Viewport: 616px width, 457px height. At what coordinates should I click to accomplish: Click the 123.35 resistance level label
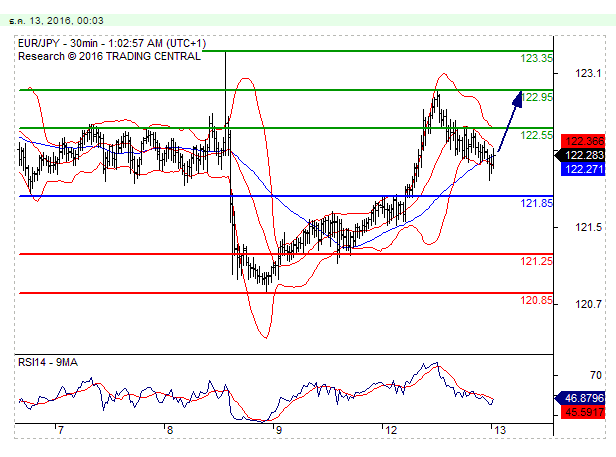click(536, 58)
